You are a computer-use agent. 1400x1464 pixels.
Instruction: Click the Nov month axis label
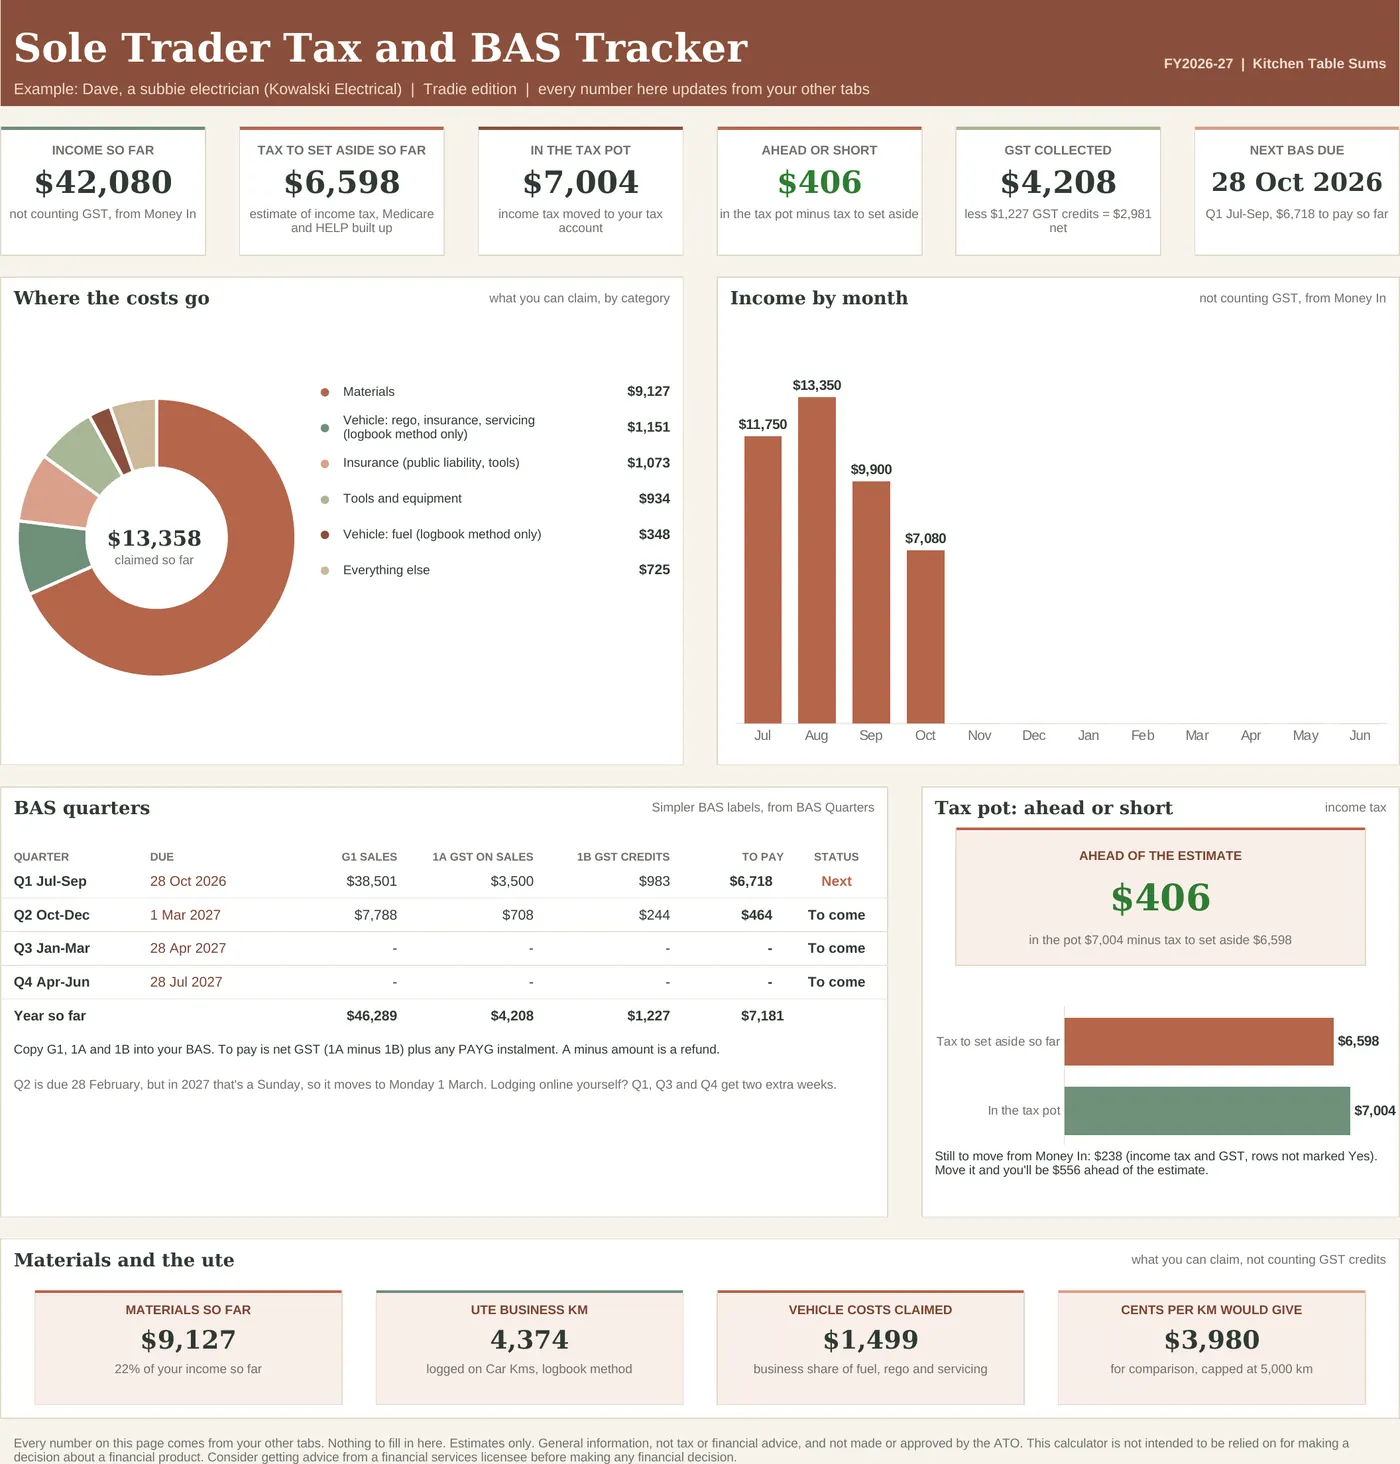[979, 735]
